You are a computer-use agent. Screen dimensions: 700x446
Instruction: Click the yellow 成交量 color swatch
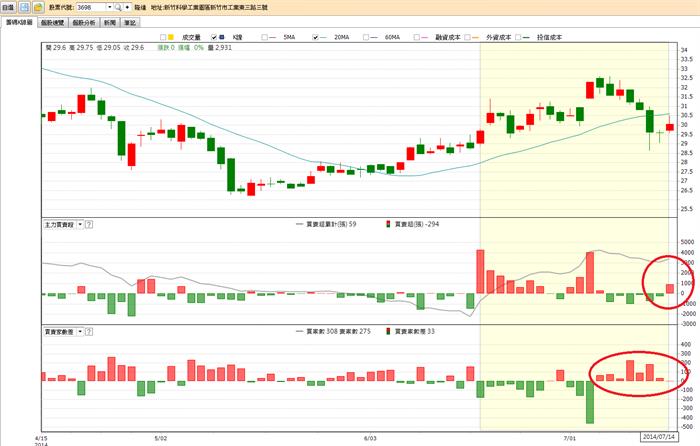click(171, 38)
